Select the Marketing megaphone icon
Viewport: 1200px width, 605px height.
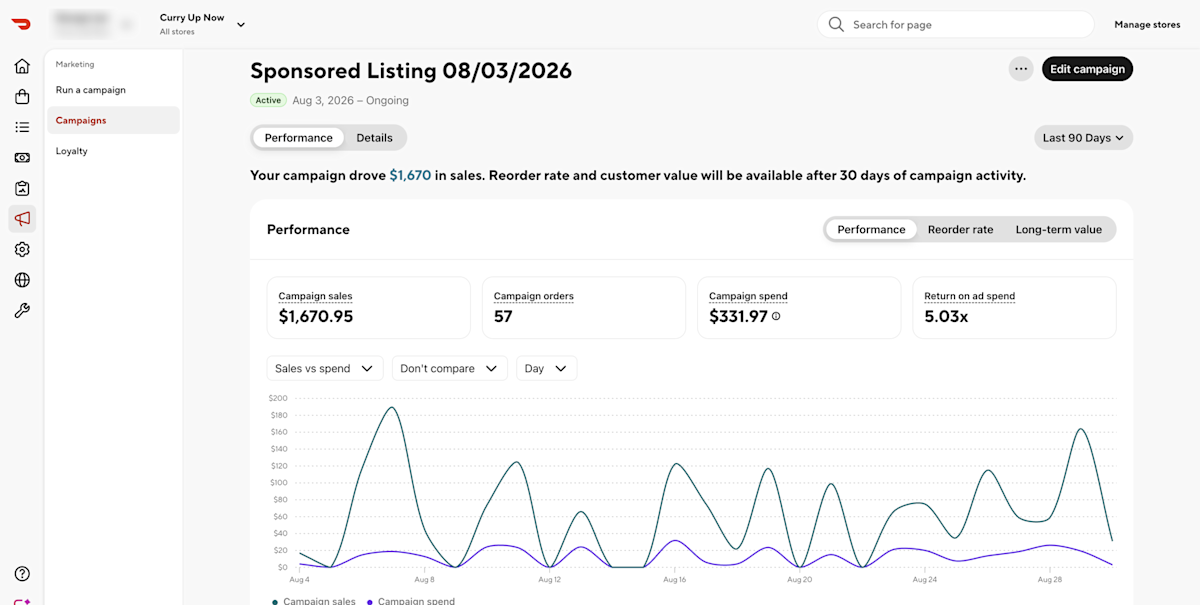[x=22, y=219]
